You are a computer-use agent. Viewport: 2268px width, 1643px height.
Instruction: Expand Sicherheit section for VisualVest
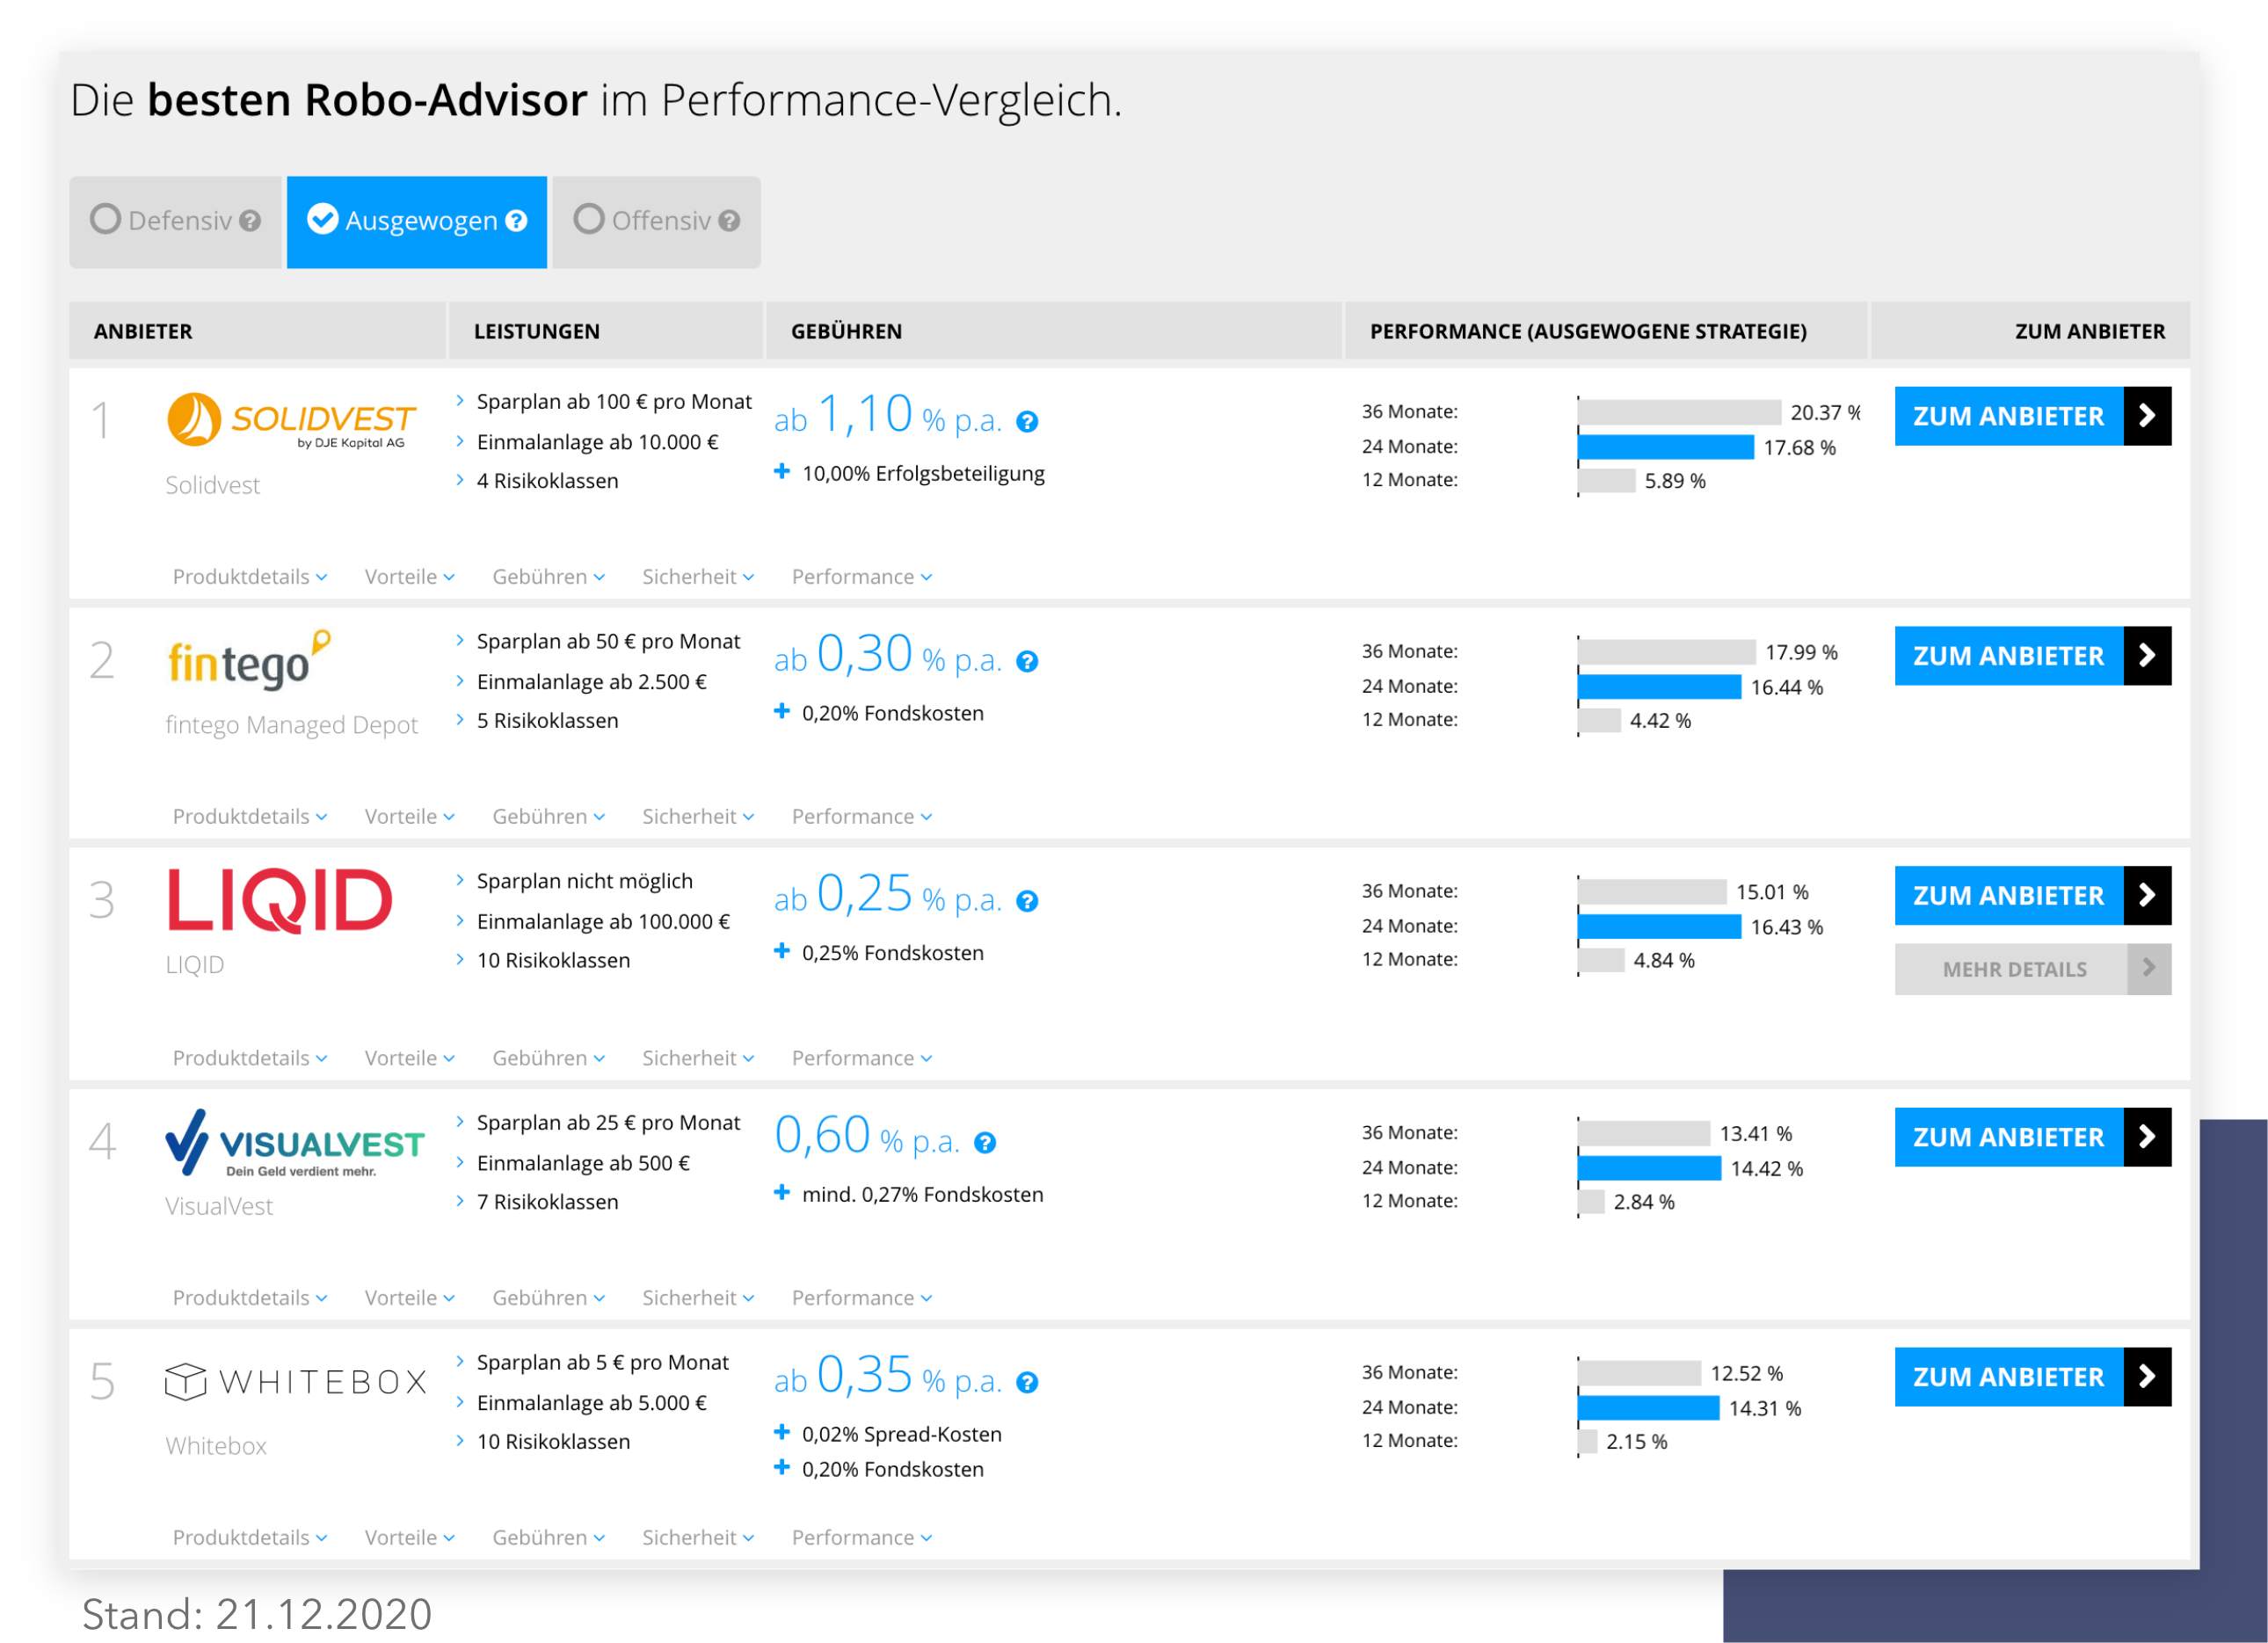point(698,1298)
